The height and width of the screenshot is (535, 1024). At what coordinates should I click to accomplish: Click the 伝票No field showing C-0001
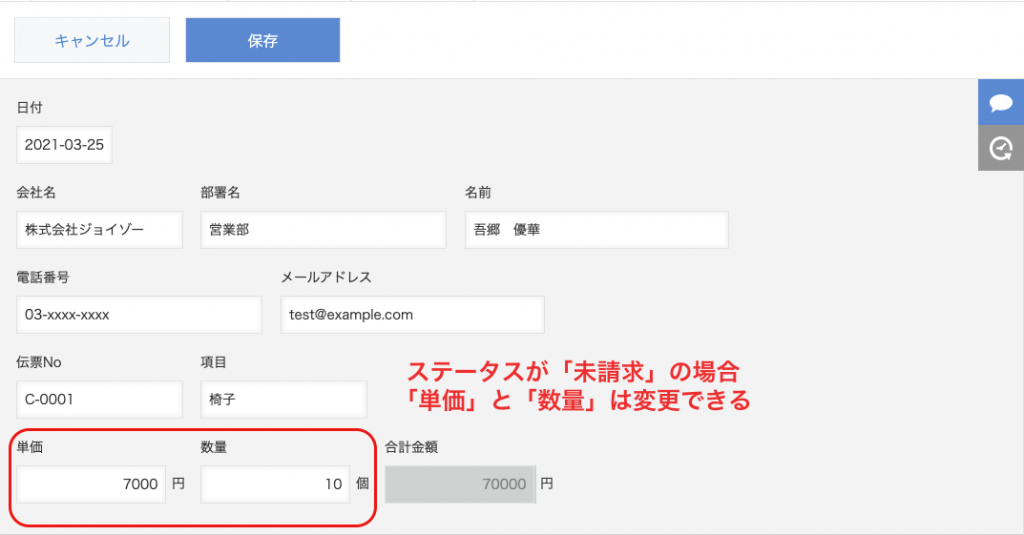(x=99, y=400)
